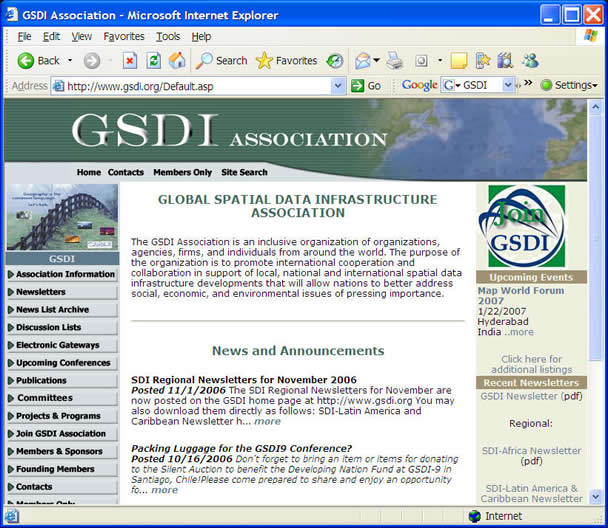Click the vertical scrollbar thumb

coord(596,237)
